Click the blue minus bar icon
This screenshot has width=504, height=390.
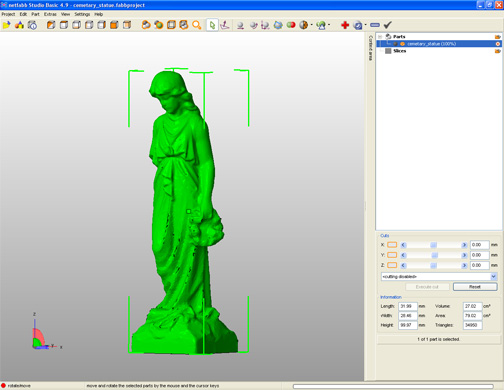click(x=375, y=25)
